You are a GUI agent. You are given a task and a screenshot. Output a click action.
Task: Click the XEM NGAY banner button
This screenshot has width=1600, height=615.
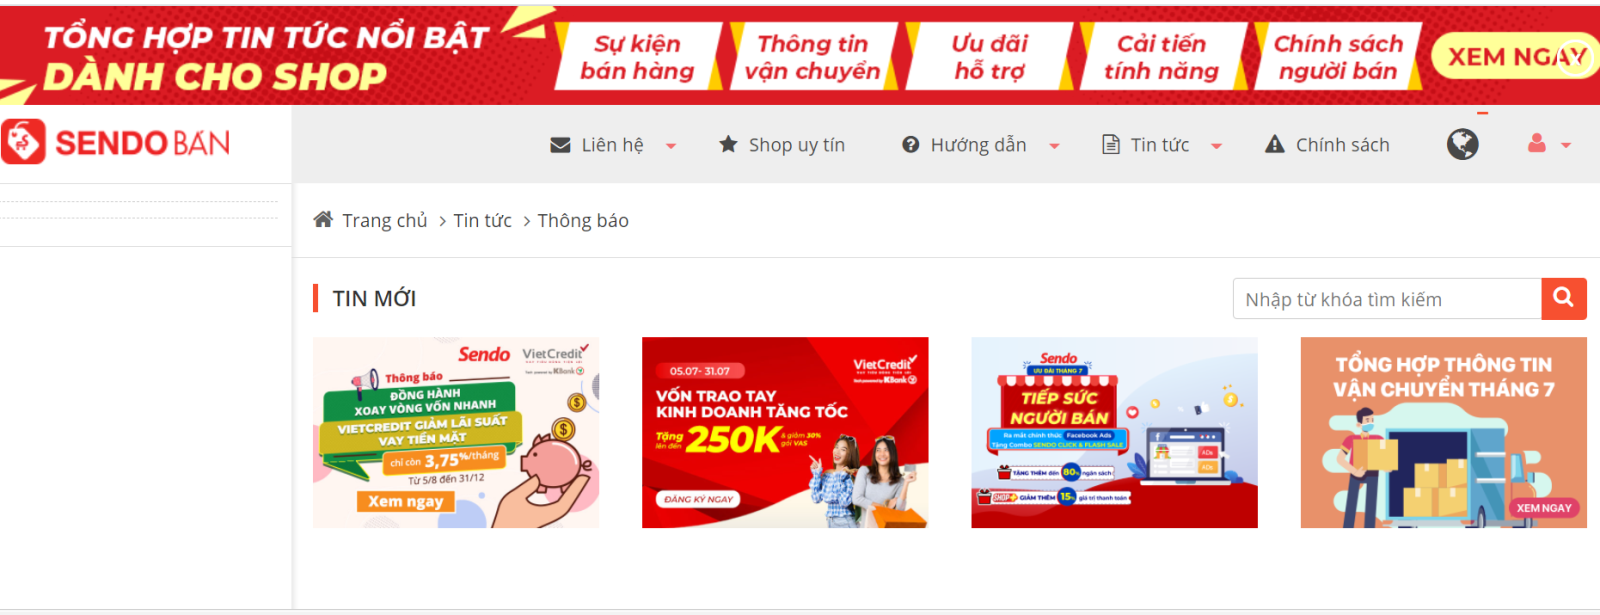click(1515, 57)
